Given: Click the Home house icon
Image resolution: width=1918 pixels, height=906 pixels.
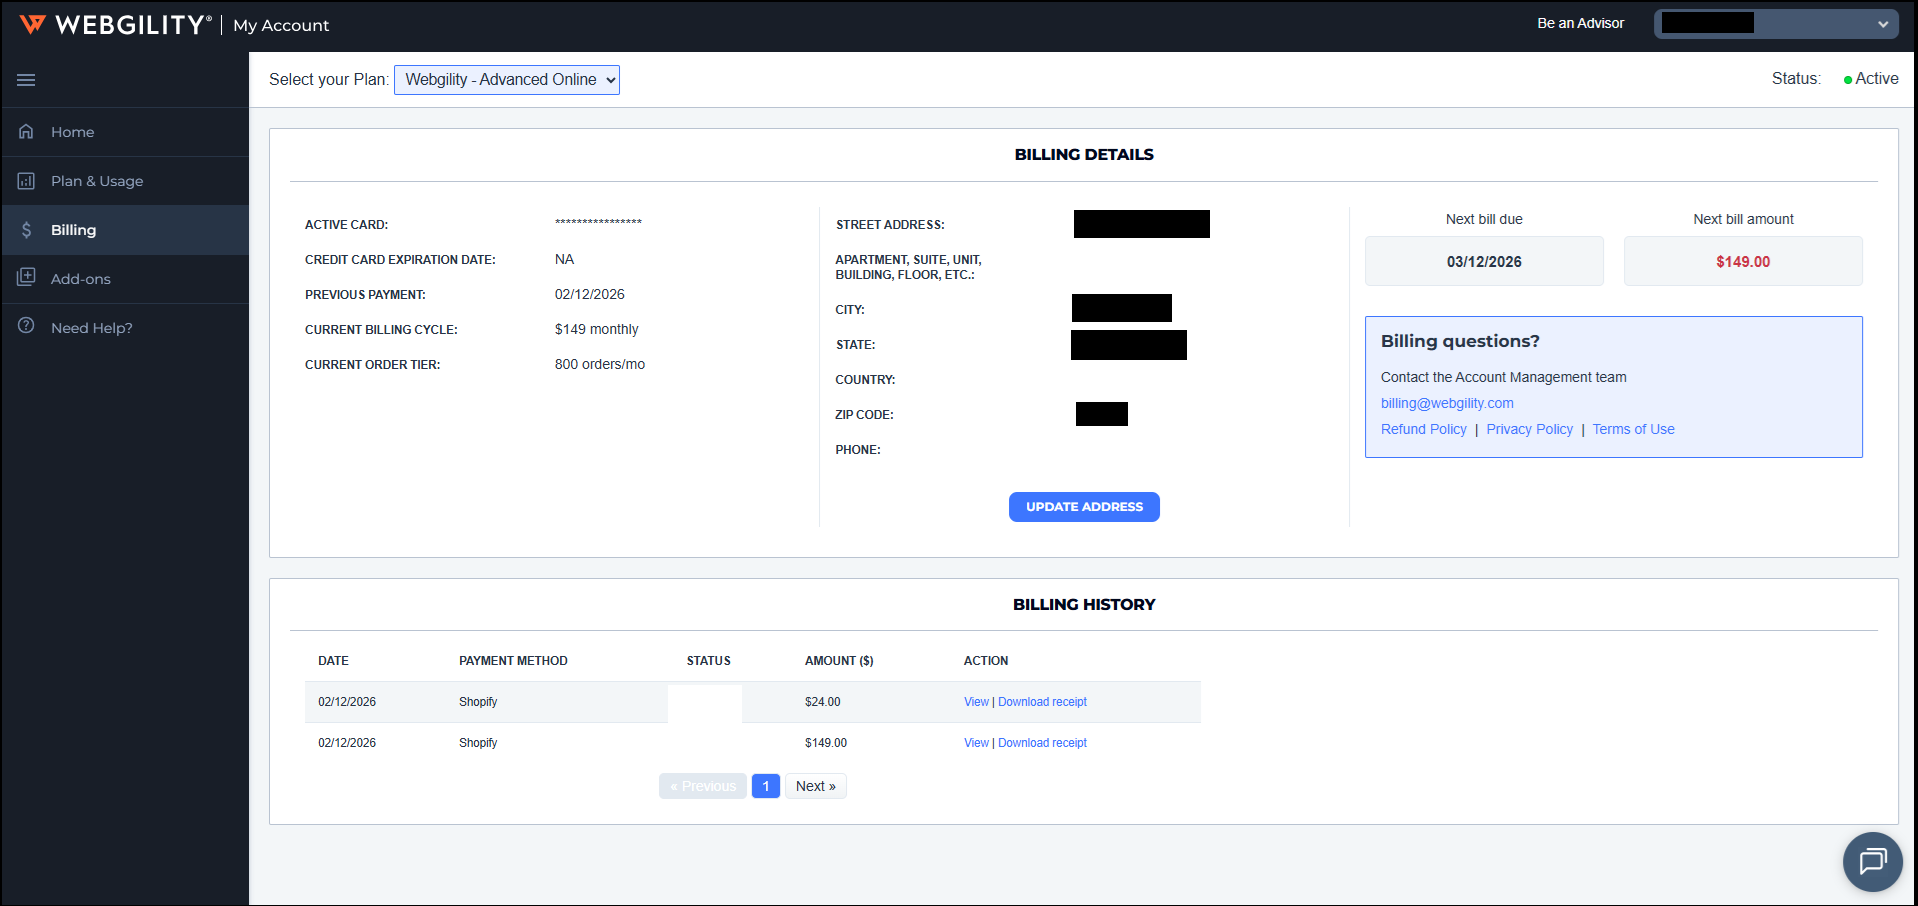Looking at the screenshot, I should click(26, 132).
